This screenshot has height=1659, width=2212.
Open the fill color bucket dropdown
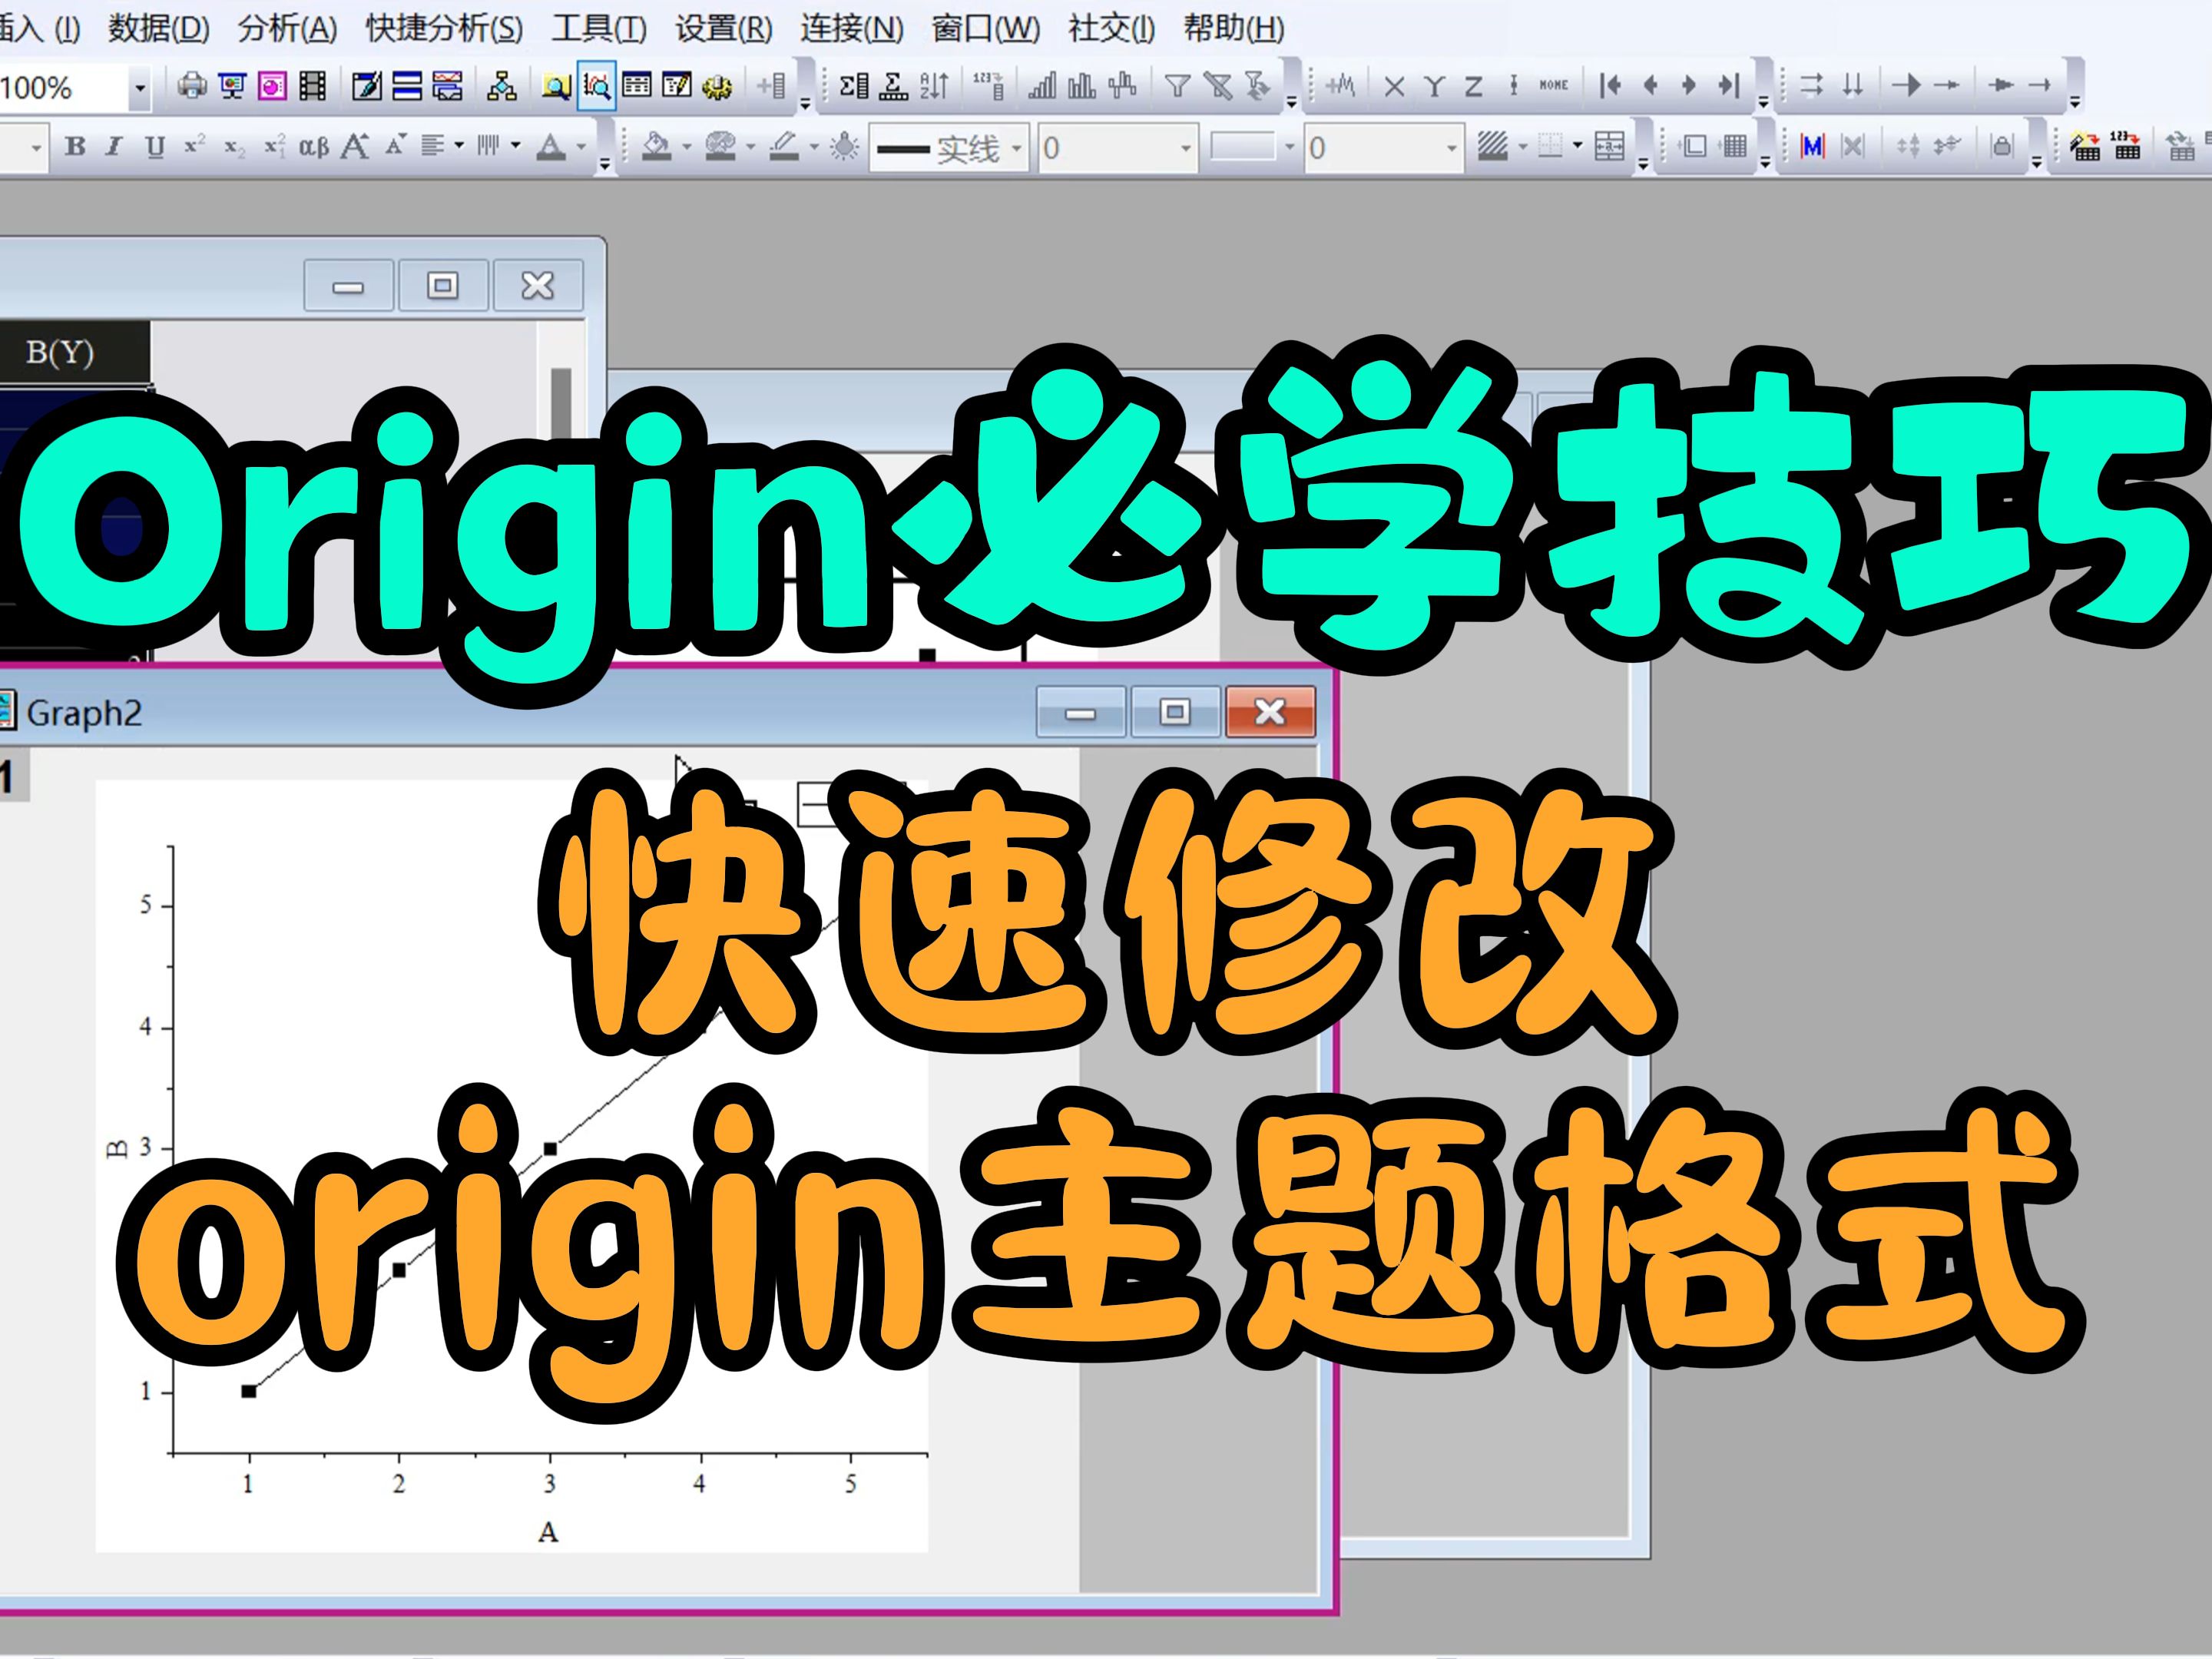pos(687,147)
